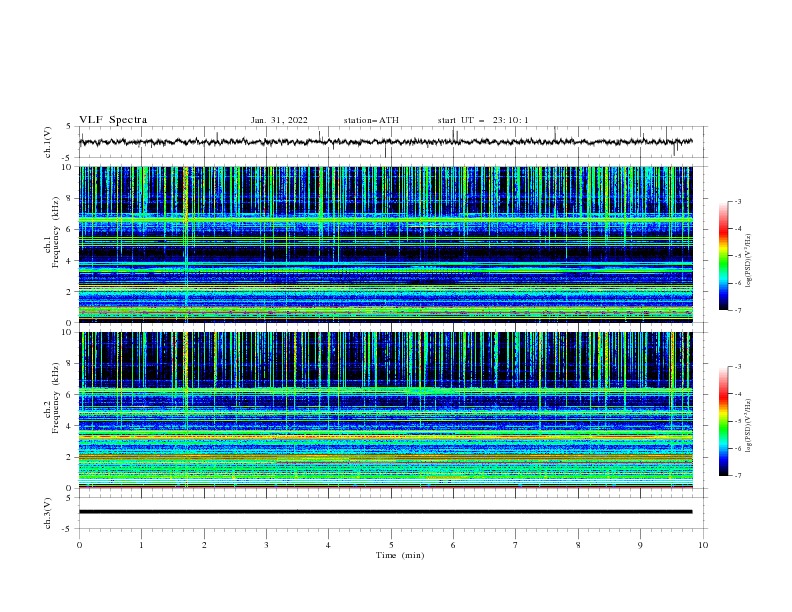Click the ch.1 frequency axis "6" tick label

click(69, 230)
